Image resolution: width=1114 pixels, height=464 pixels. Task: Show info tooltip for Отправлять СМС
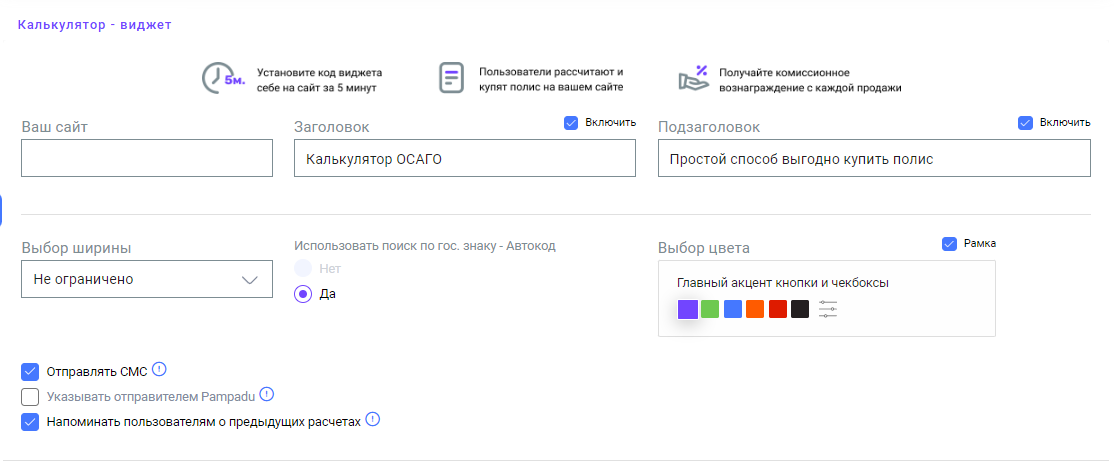click(x=159, y=369)
